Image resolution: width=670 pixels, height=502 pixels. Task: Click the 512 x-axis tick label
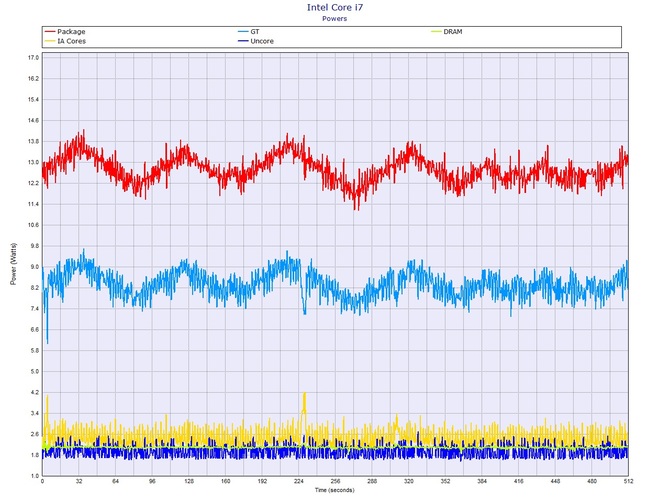(629, 481)
